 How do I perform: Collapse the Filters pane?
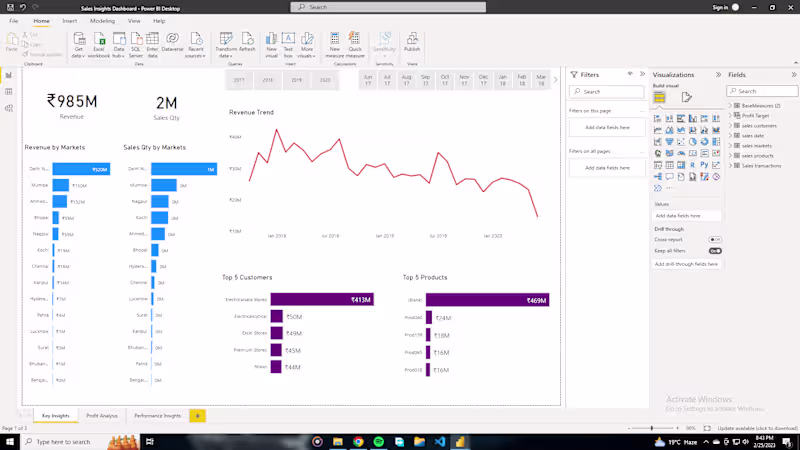[x=642, y=74]
